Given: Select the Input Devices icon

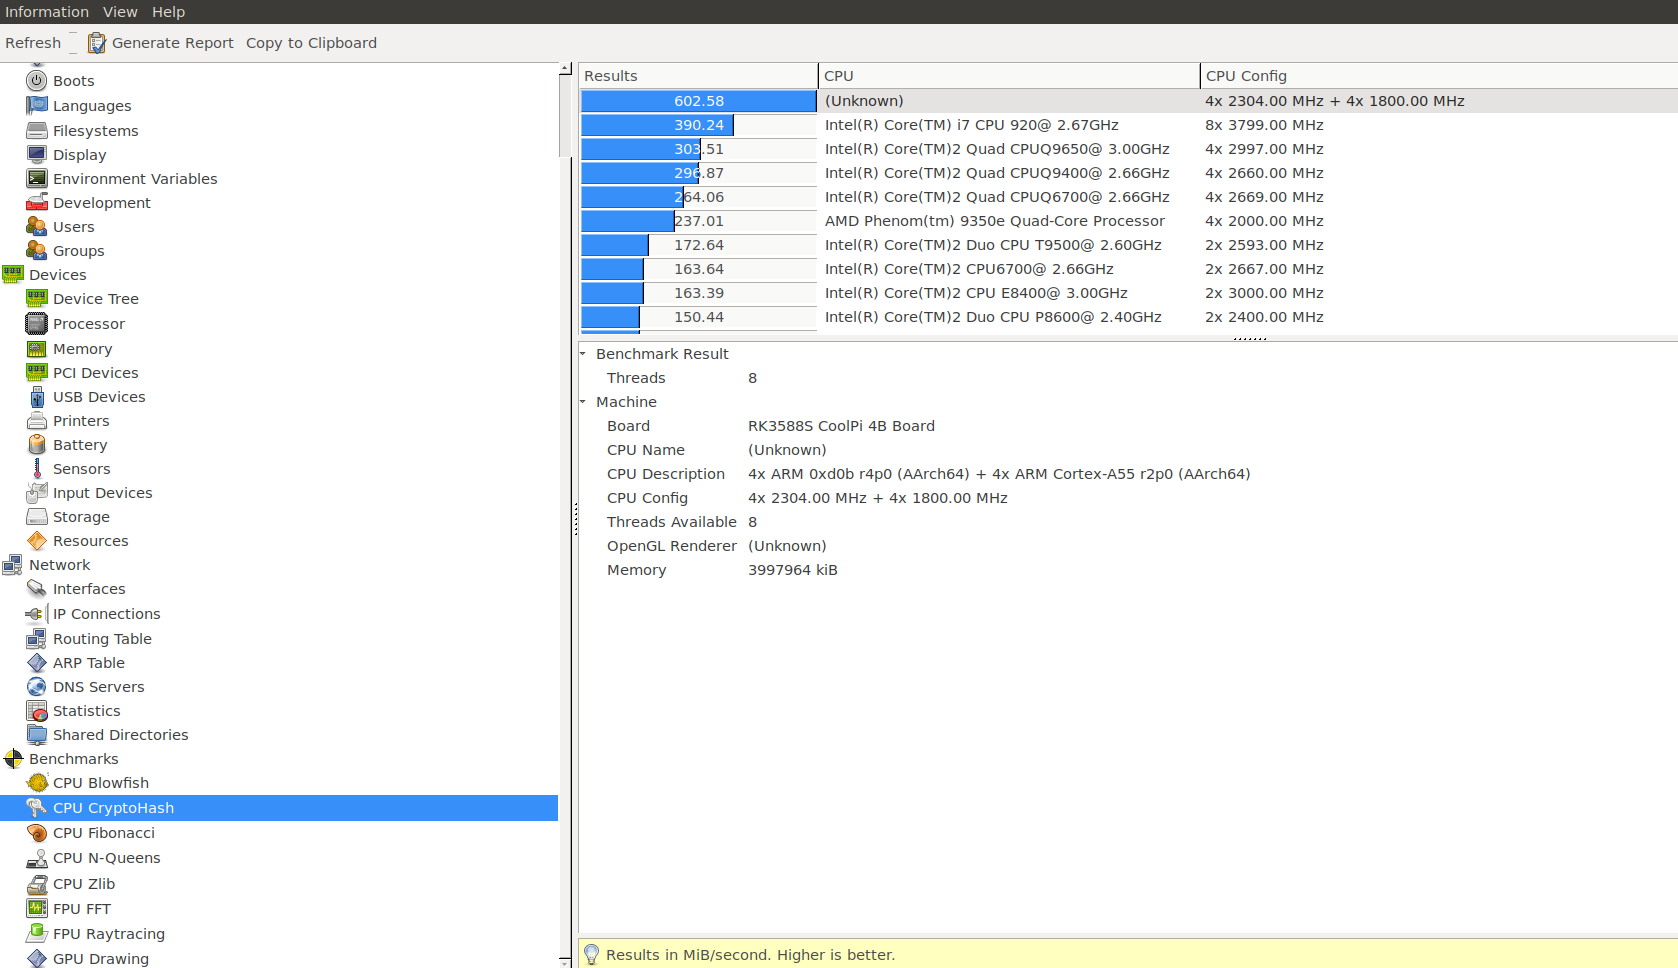Looking at the screenshot, I should (x=37, y=493).
